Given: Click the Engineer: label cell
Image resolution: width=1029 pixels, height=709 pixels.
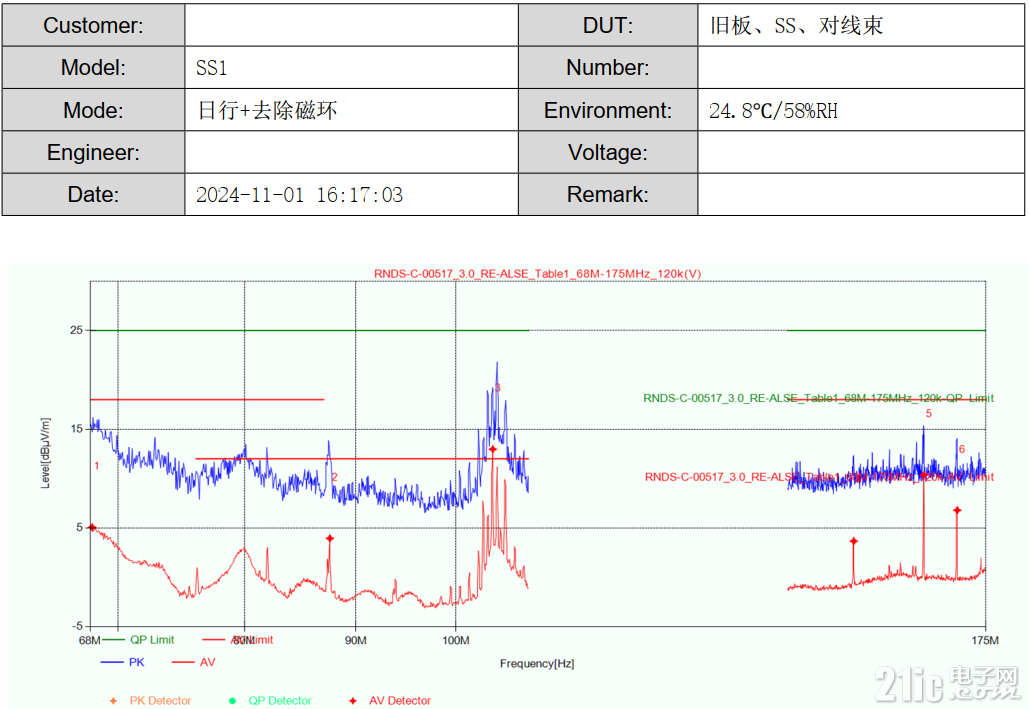Looking at the screenshot, I should (93, 152).
